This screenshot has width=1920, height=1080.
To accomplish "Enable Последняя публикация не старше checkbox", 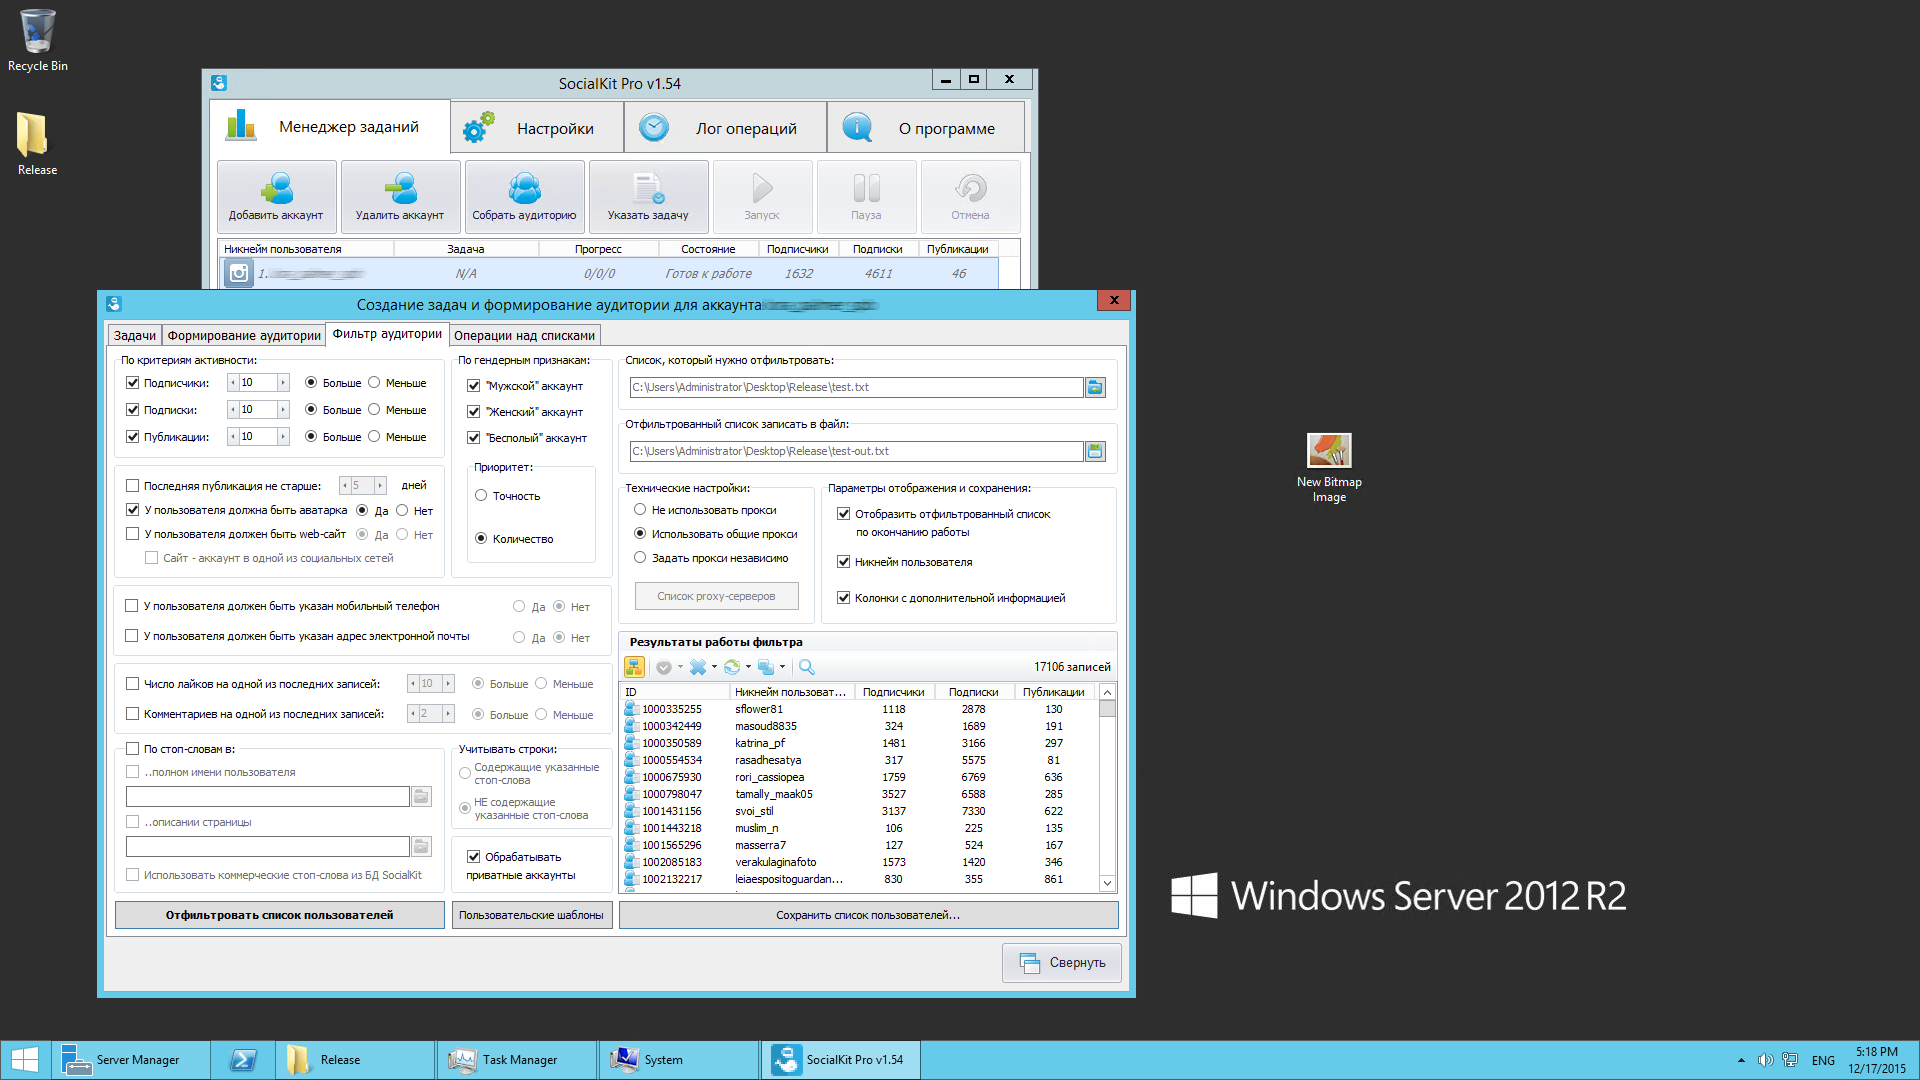I will click(x=132, y=486).
